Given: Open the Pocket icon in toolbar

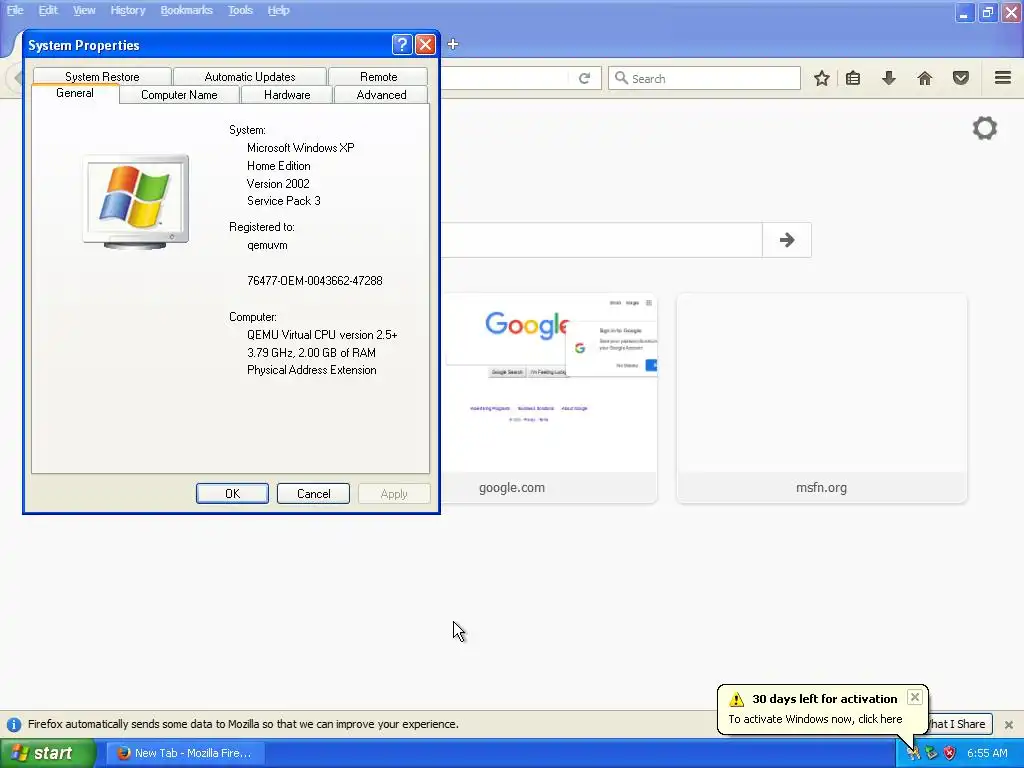Looking at the screenshot, I should [961, 78].
